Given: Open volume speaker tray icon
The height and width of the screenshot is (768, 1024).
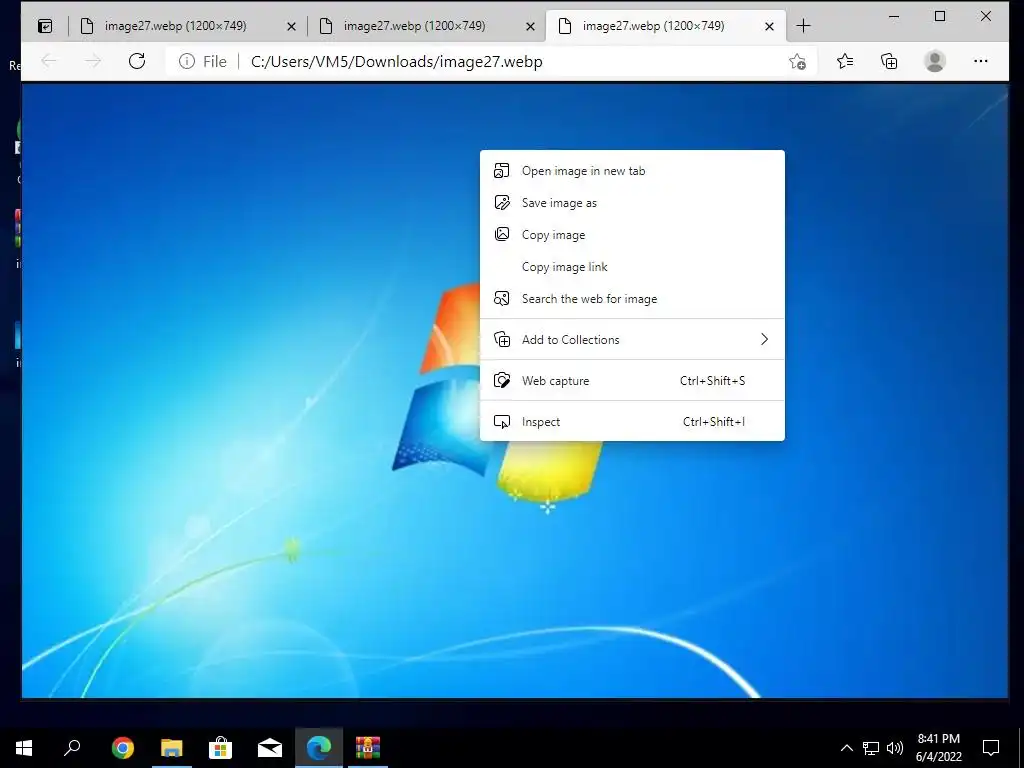Looking at the screenshot, I should tap(895, 748).
